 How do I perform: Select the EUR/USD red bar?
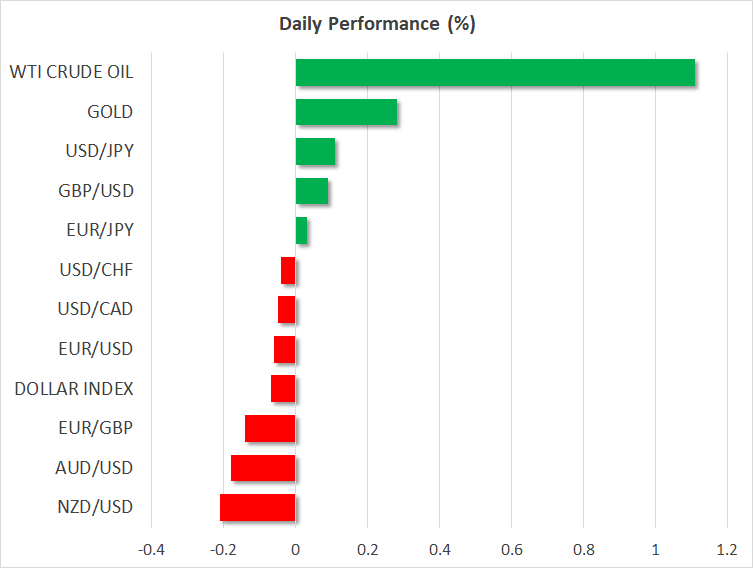pos(285,349)
